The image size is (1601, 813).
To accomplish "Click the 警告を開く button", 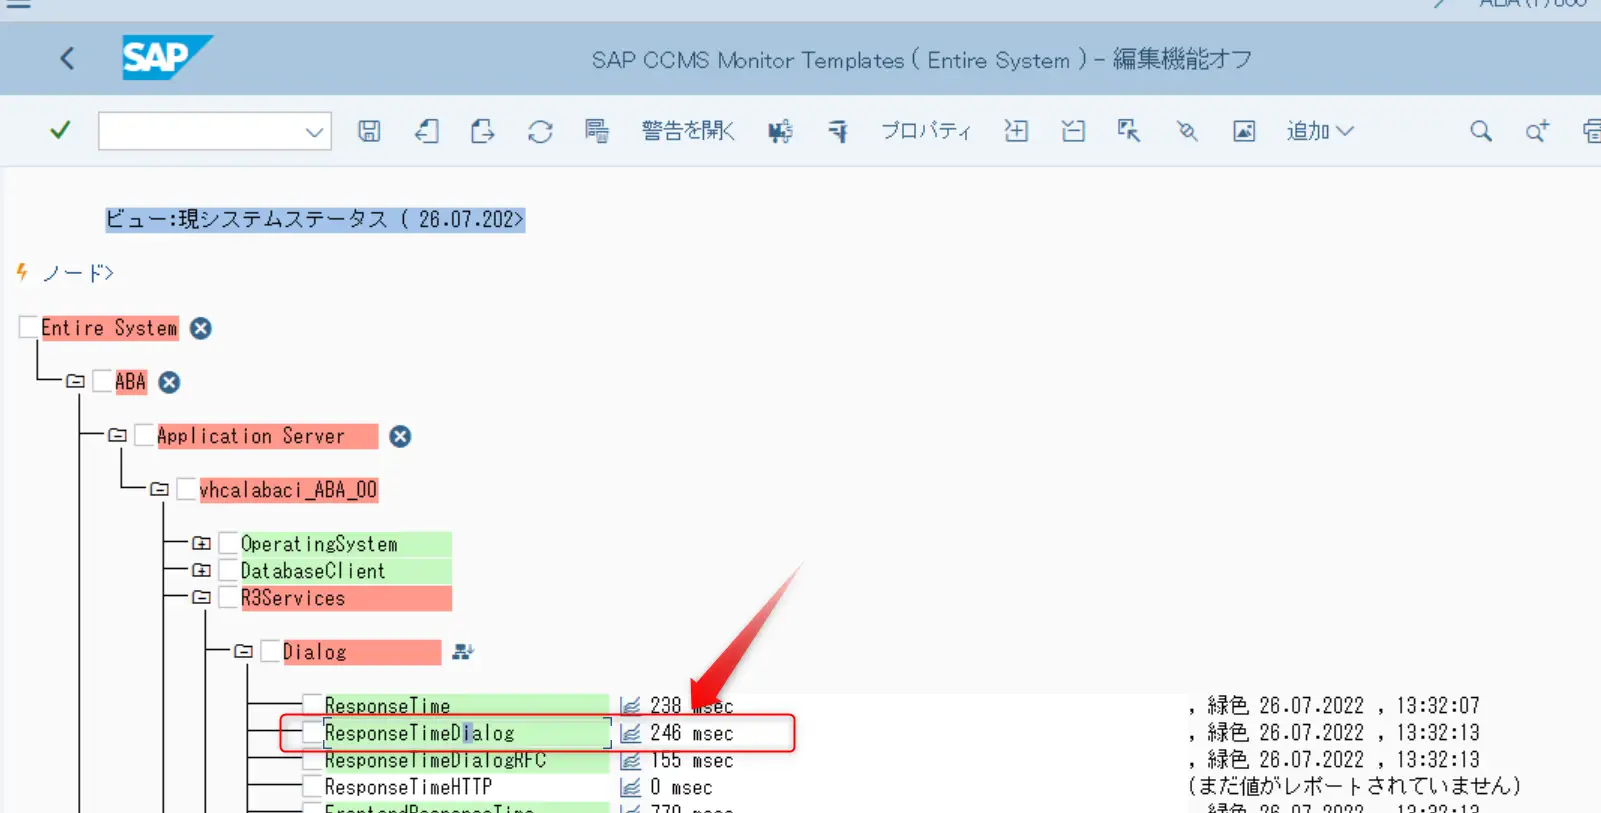I will 688,131.
